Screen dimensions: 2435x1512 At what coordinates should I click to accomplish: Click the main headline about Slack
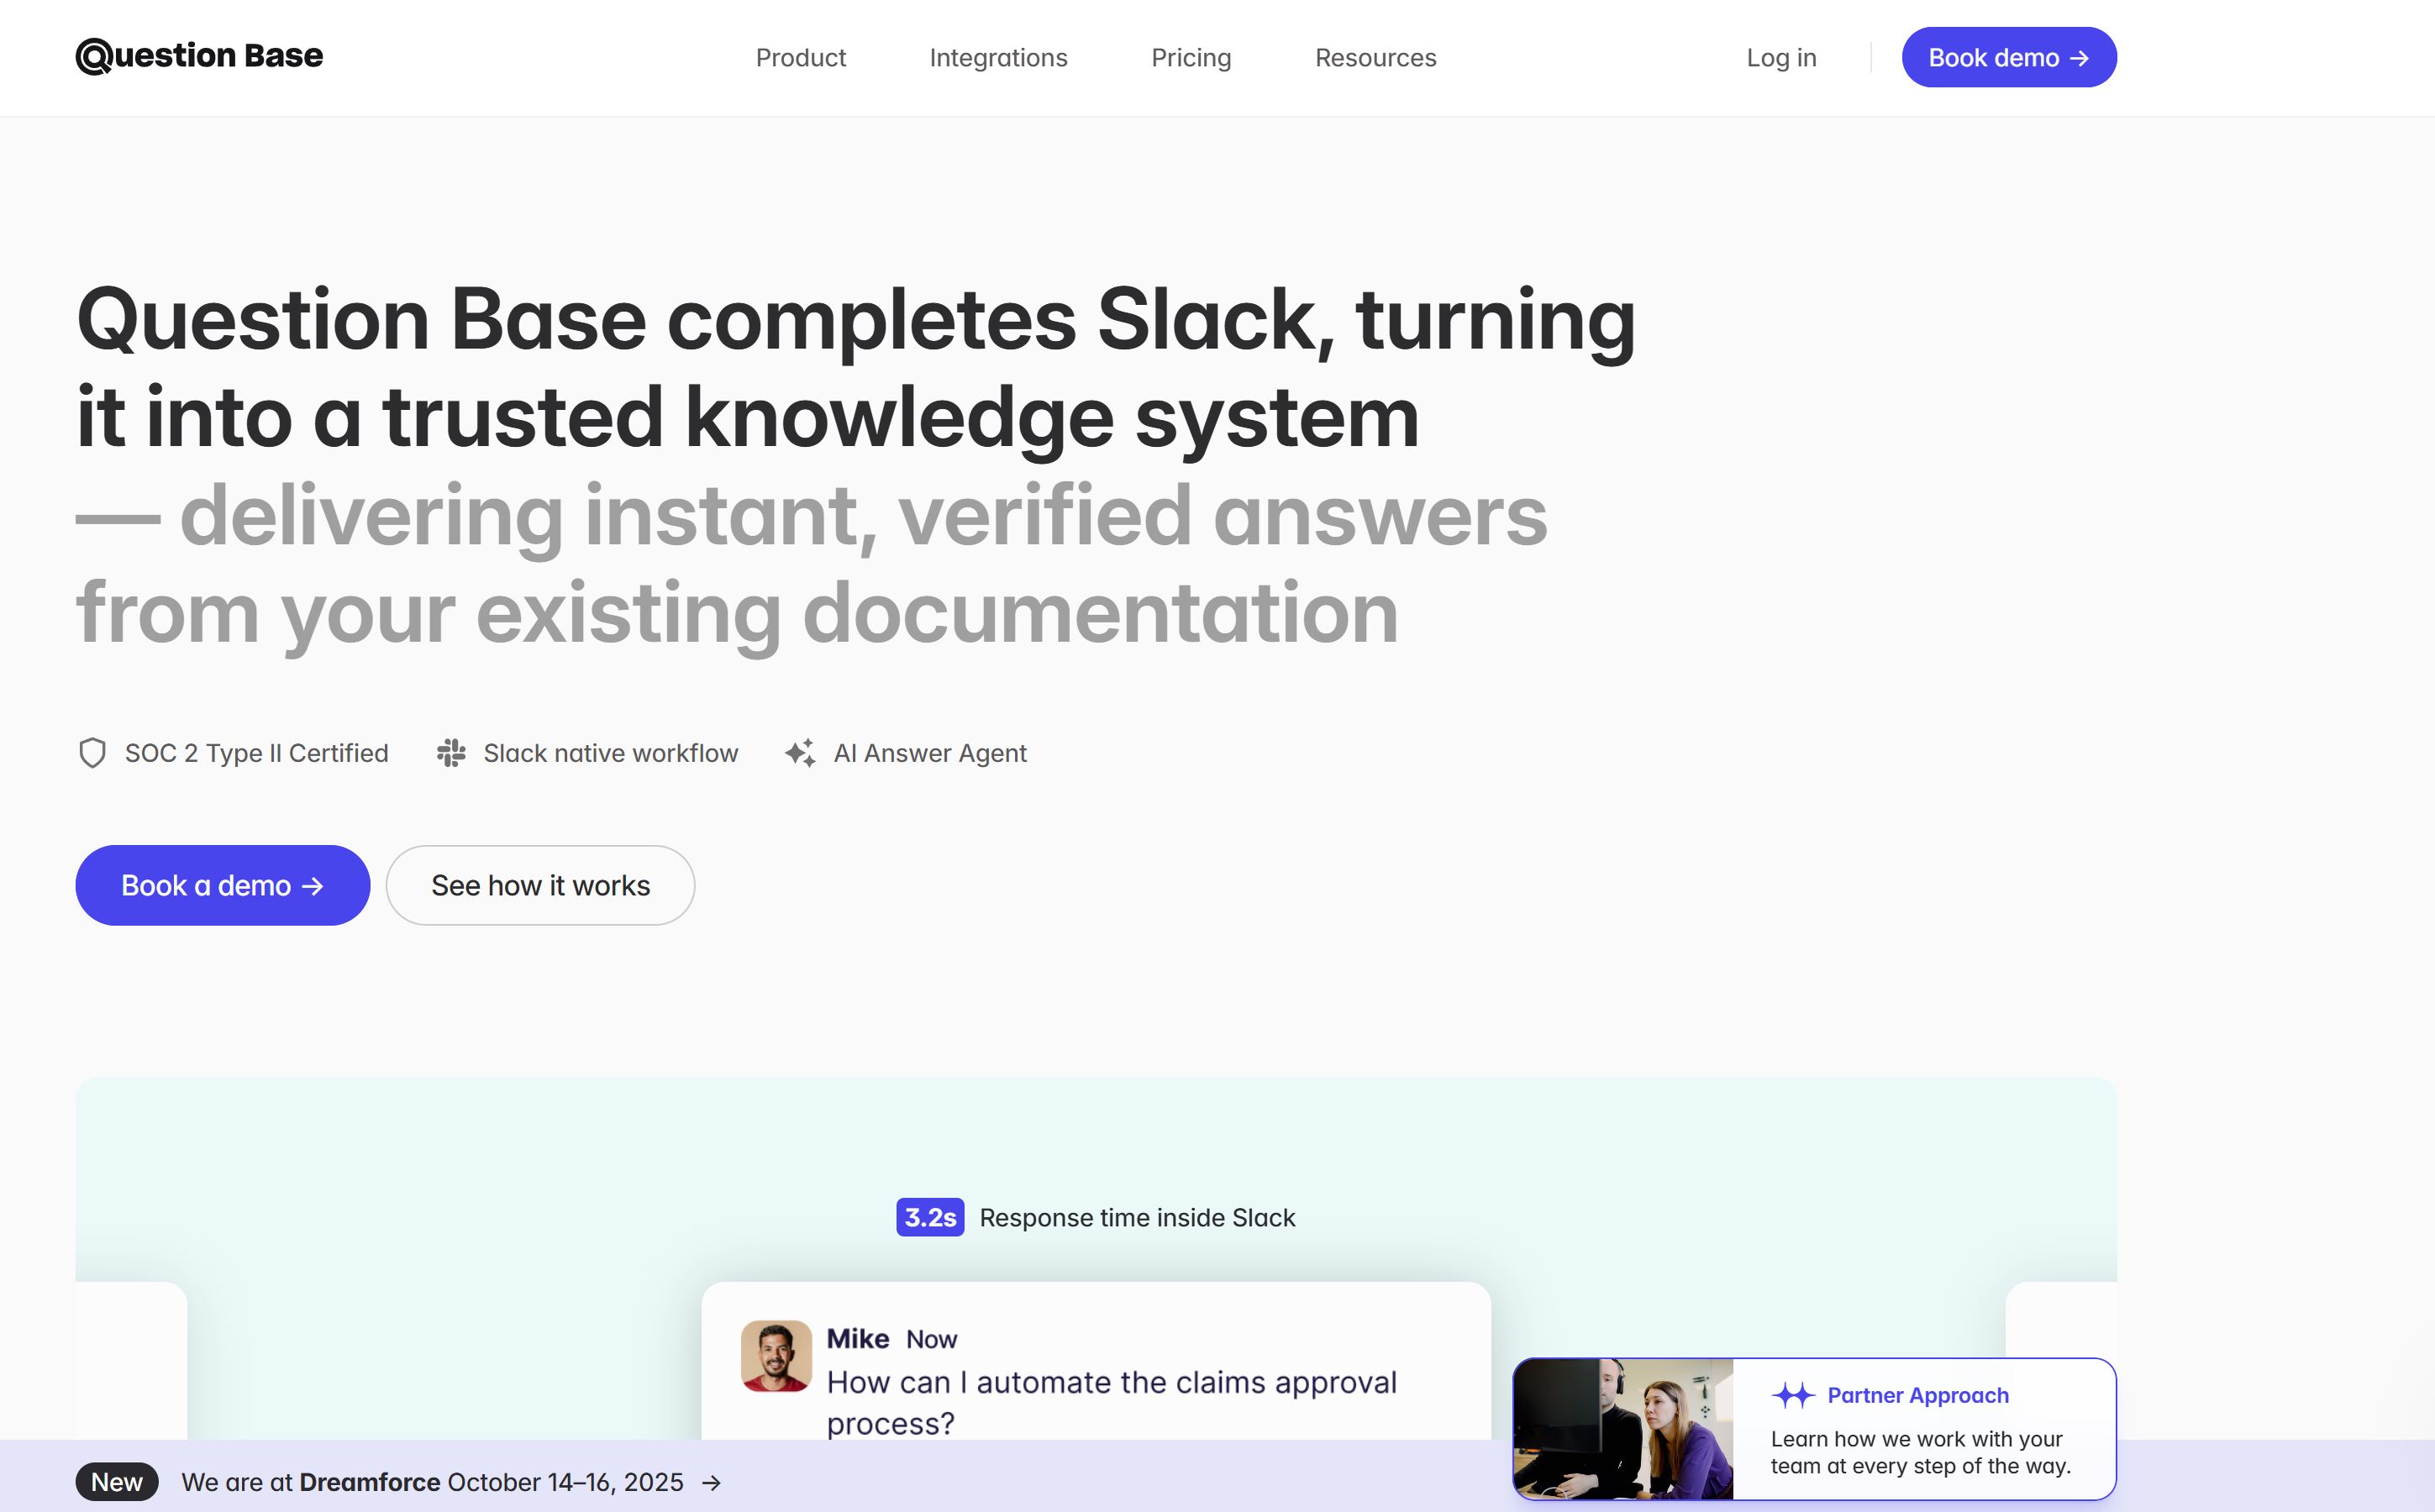pos(855,367)
